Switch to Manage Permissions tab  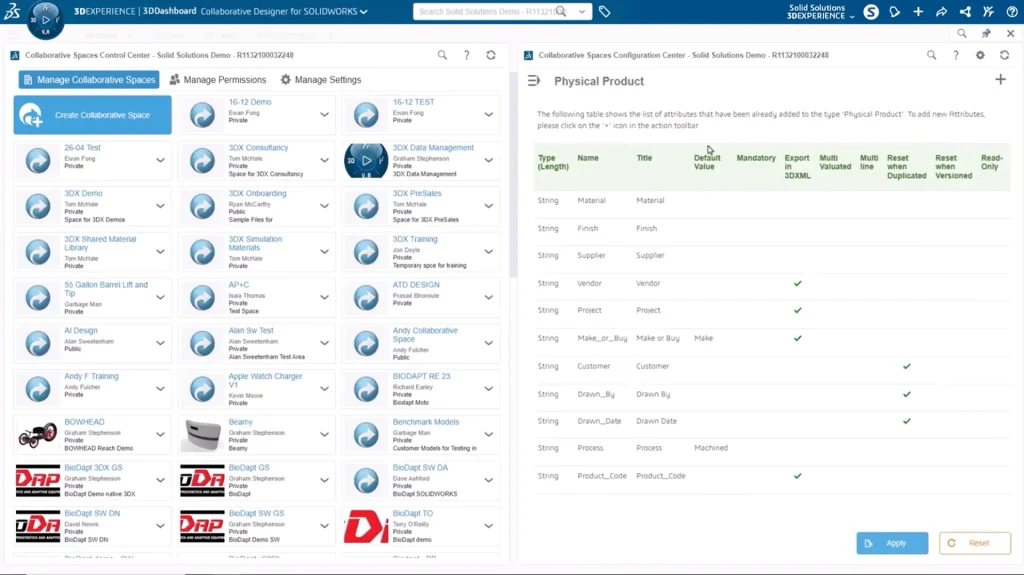tap(218, 80)
